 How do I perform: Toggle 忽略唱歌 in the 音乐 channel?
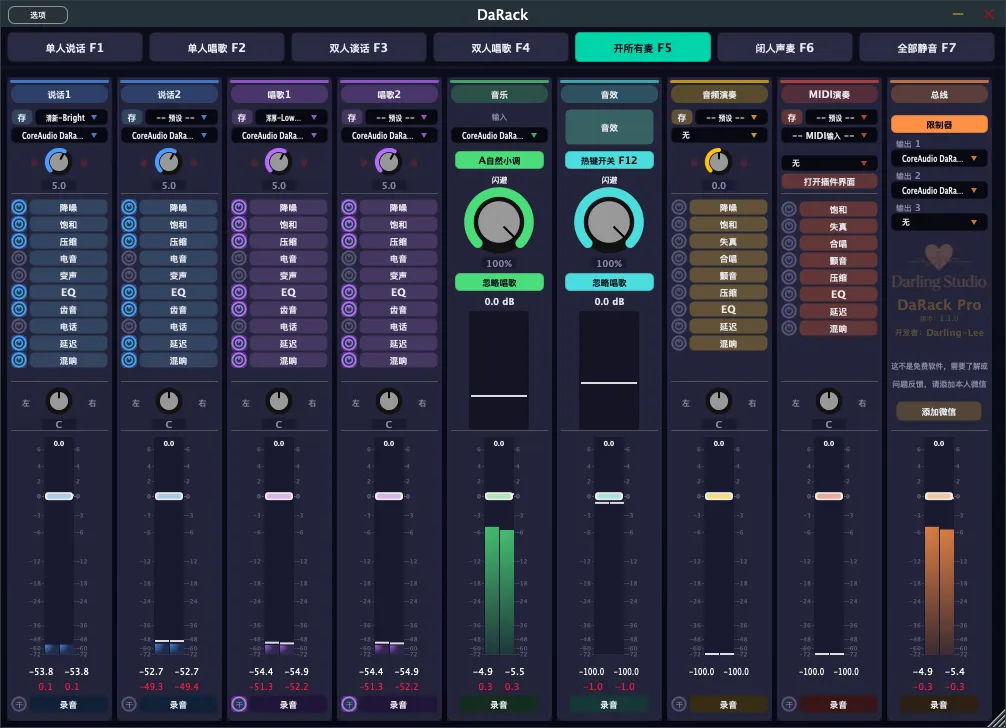click(499, 282)
